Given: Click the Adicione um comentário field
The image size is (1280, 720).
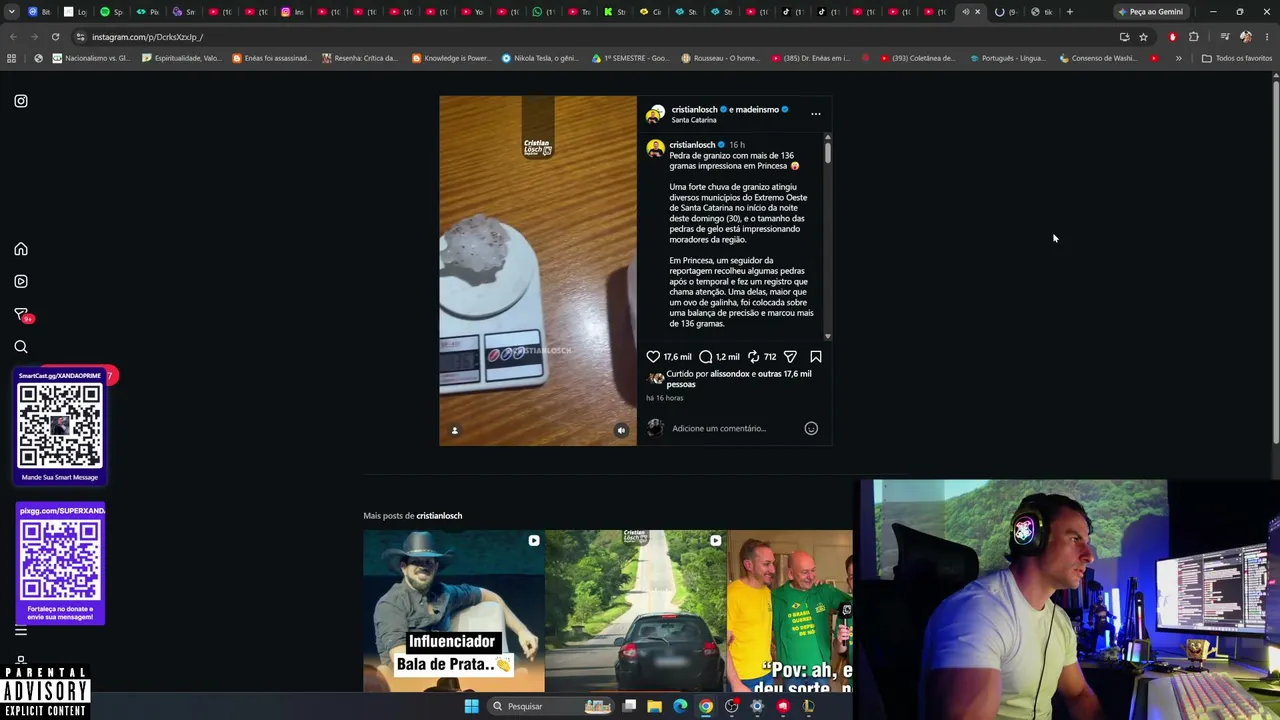Looking at the screenshot, I should click(x=734, y=428).
